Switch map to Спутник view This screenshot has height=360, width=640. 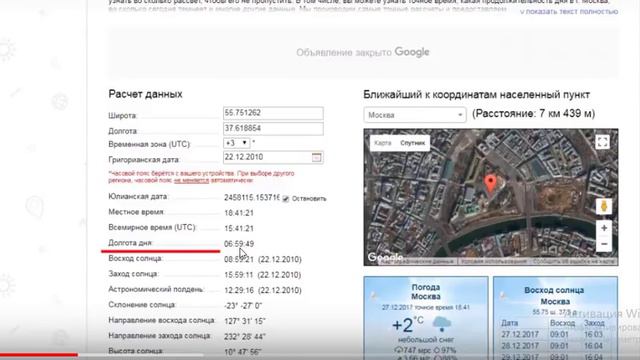tap(413, 143)
